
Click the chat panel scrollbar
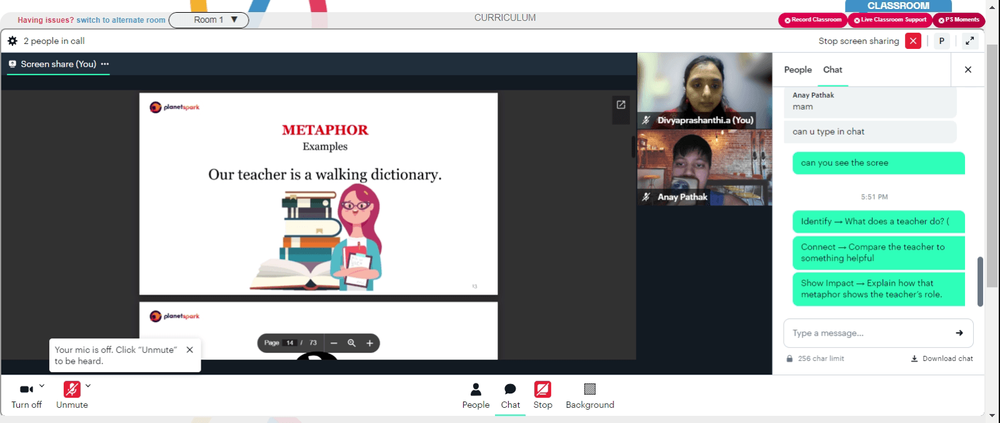980,281
